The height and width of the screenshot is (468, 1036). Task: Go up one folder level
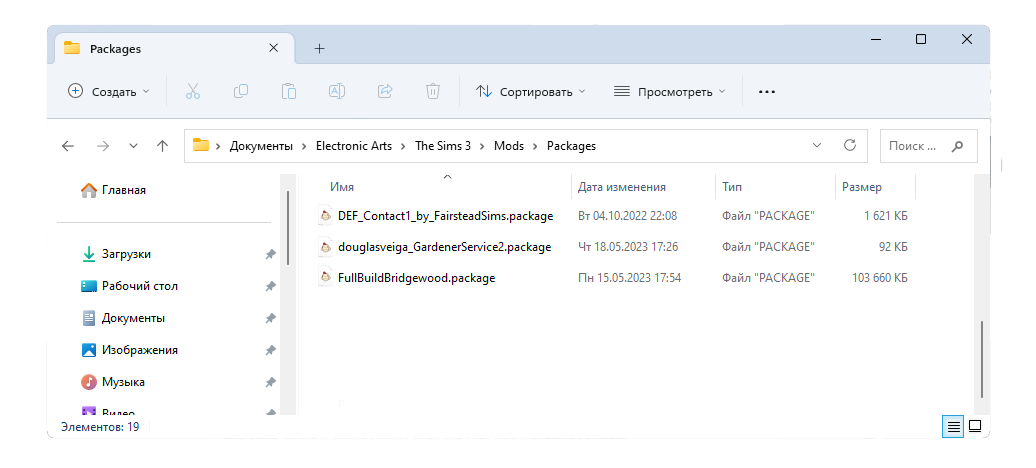point(163,146)
